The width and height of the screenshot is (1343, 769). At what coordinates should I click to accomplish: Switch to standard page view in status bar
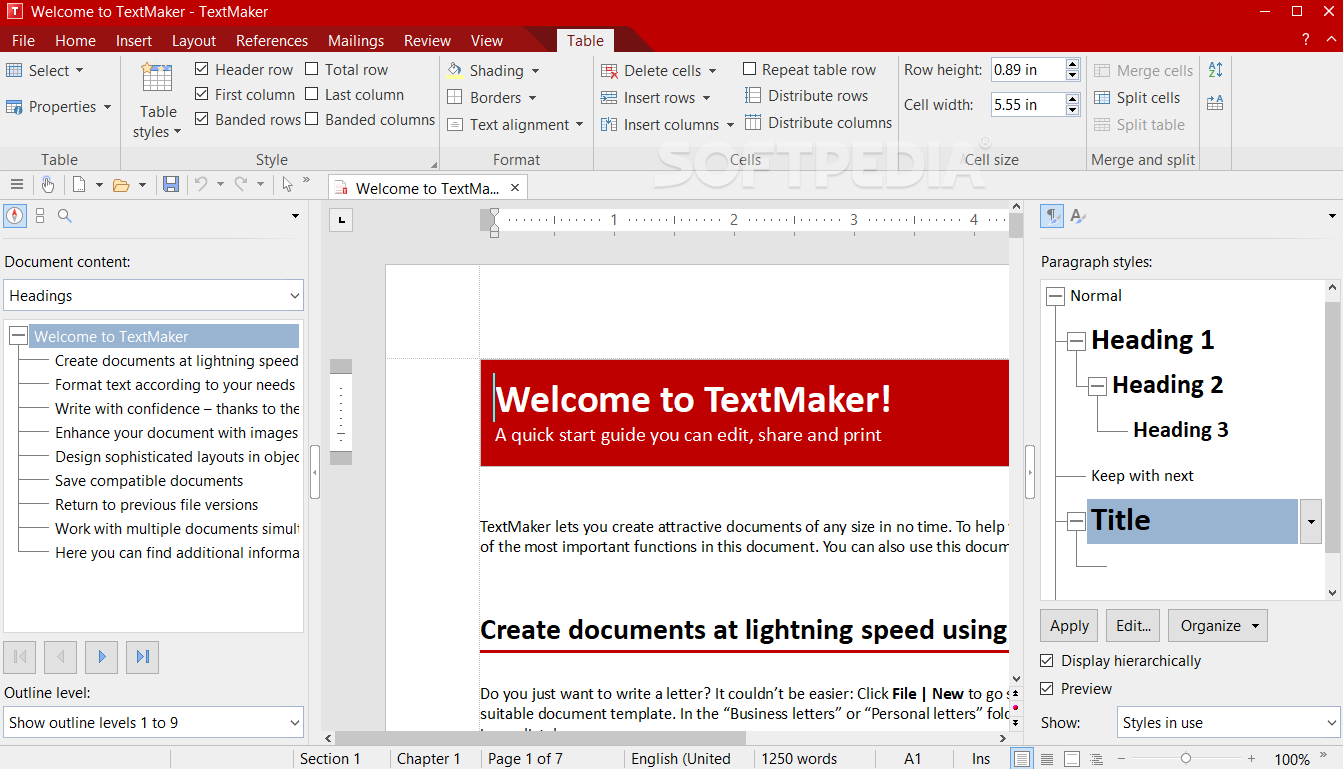click(x=1021, y=759)
